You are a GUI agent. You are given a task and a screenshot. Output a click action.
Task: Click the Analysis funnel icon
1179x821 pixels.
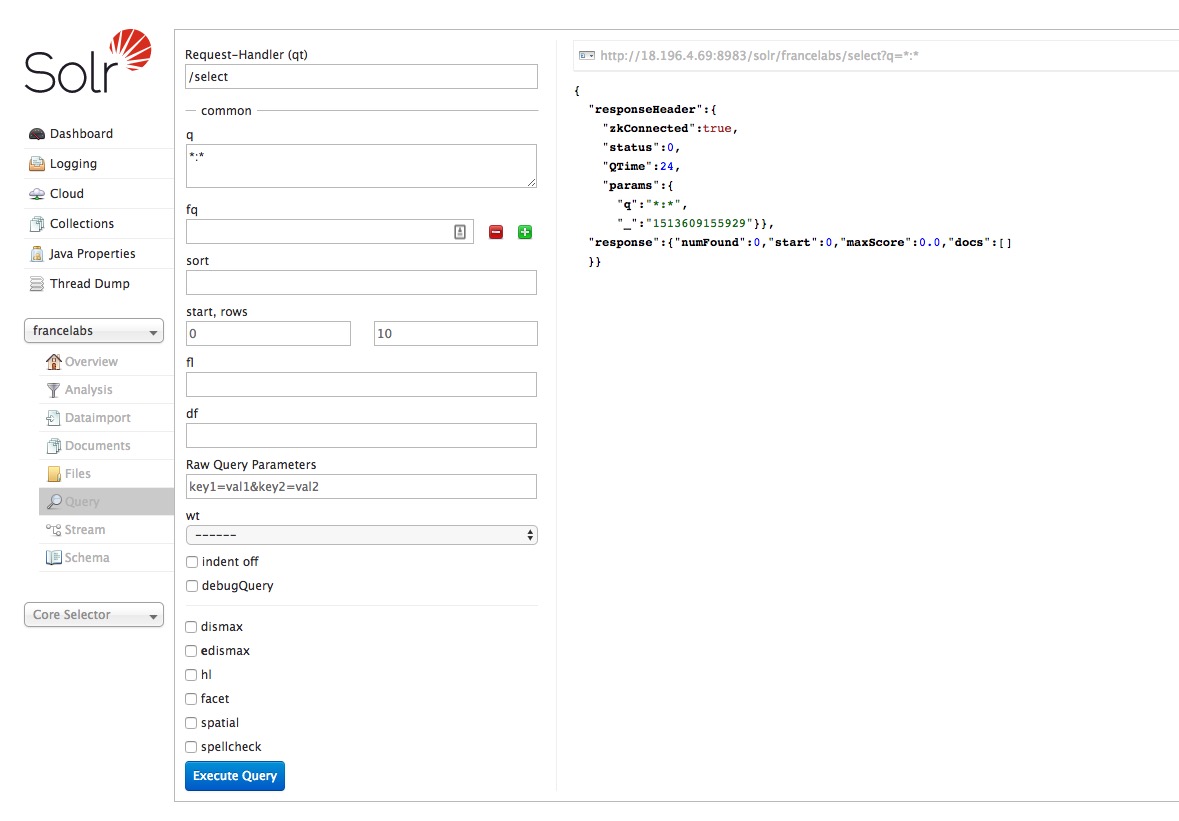coord(53,389)
